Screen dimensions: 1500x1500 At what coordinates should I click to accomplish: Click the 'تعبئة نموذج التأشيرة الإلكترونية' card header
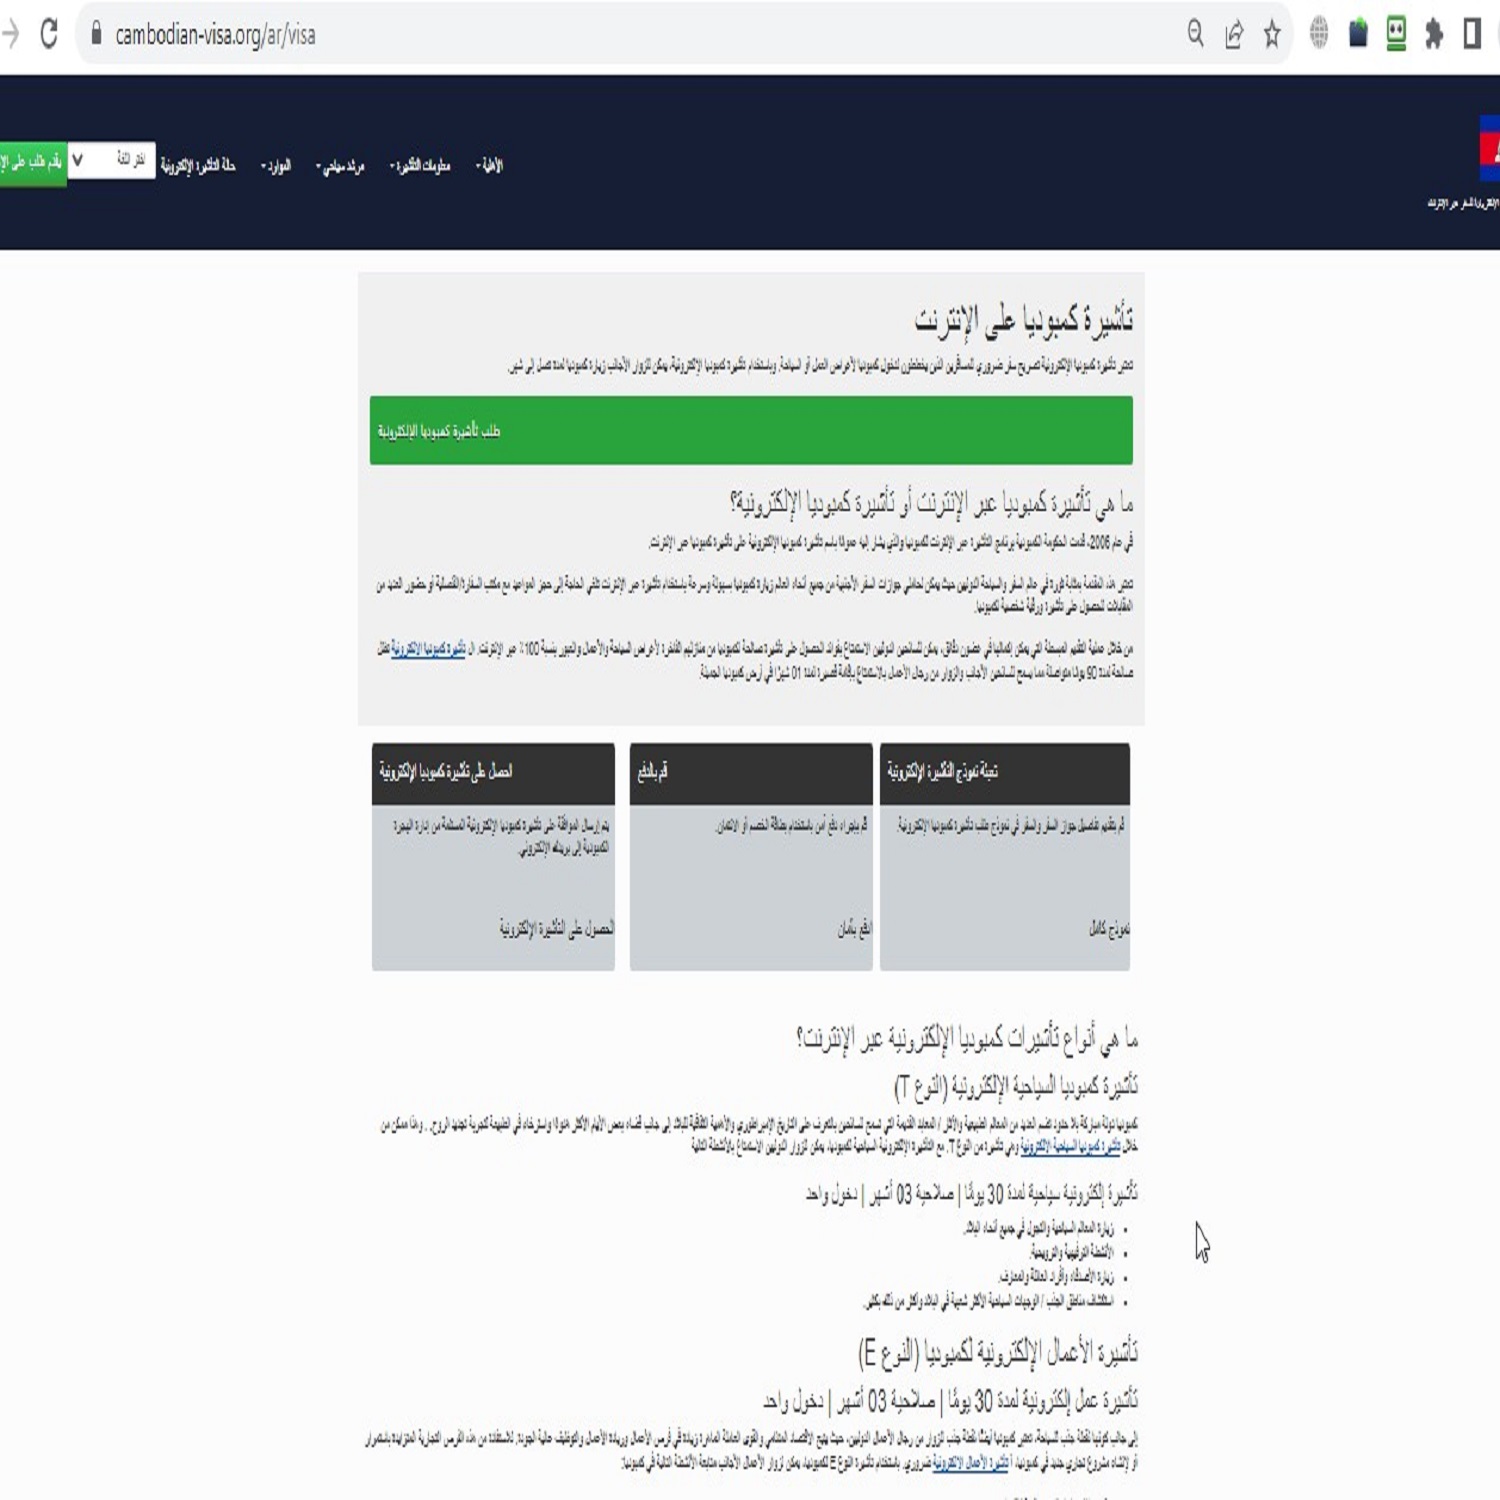point(1005,773)
